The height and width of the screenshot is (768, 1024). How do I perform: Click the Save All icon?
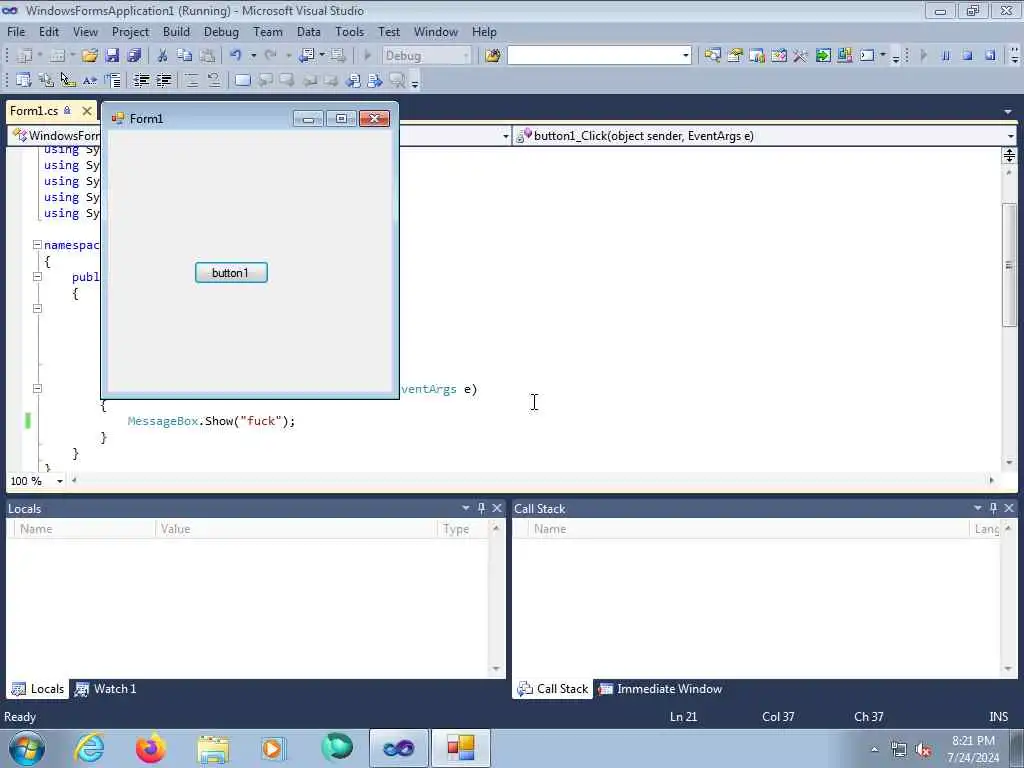point(134,56)
